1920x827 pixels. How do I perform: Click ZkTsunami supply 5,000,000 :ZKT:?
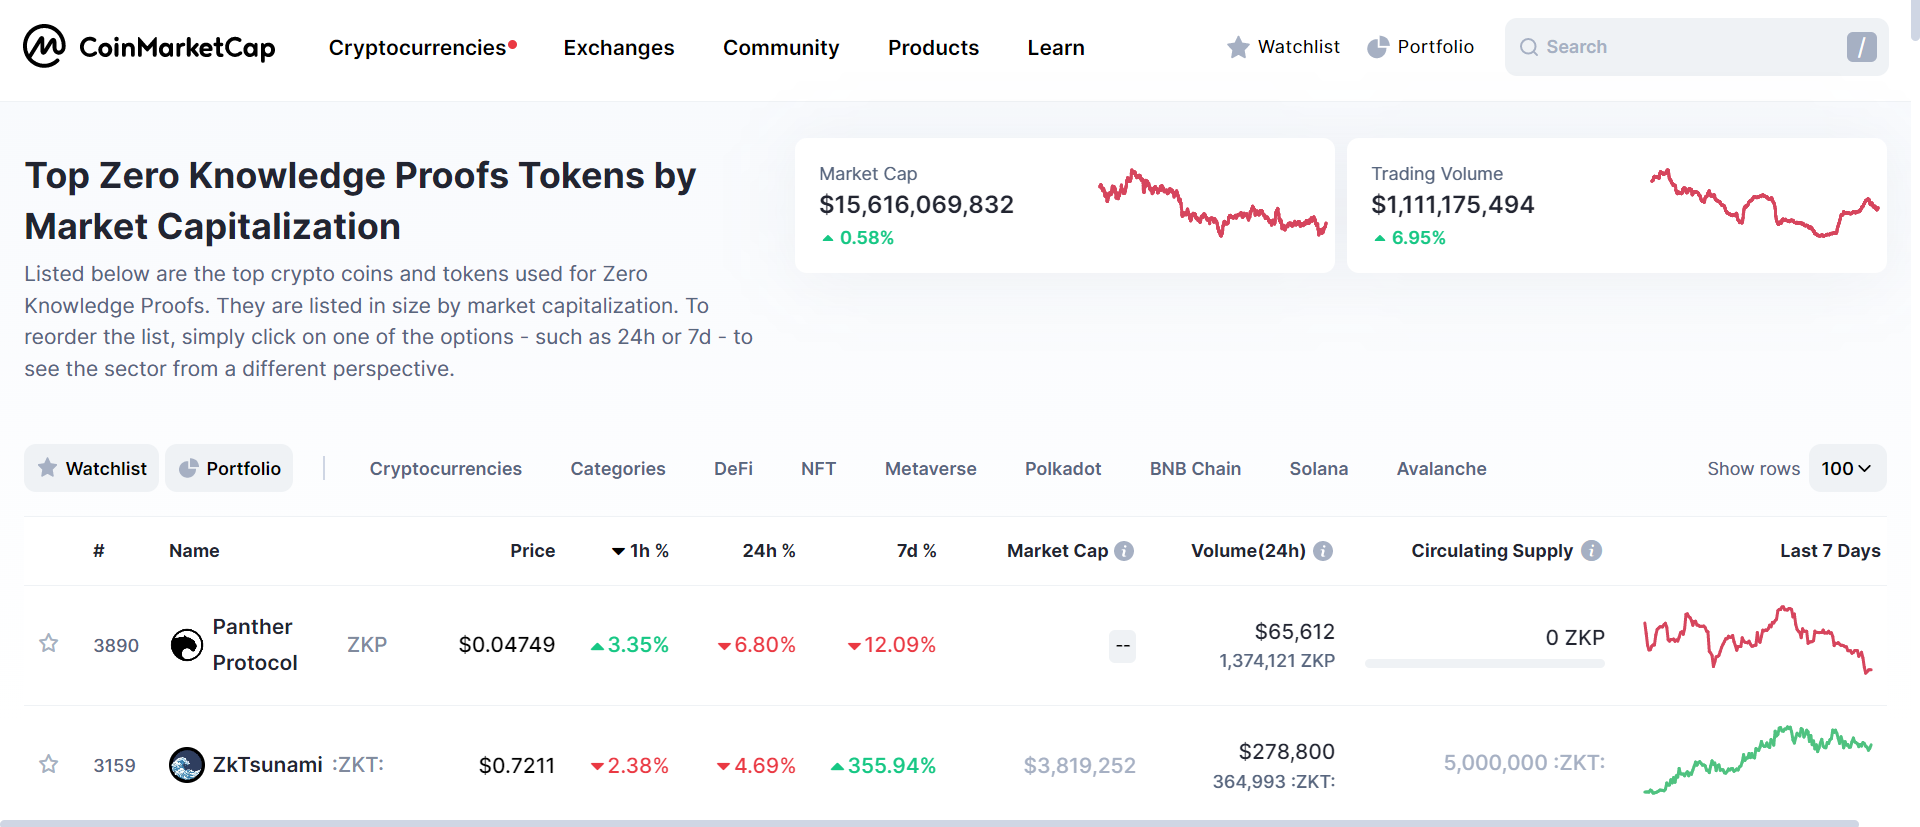1524,763
